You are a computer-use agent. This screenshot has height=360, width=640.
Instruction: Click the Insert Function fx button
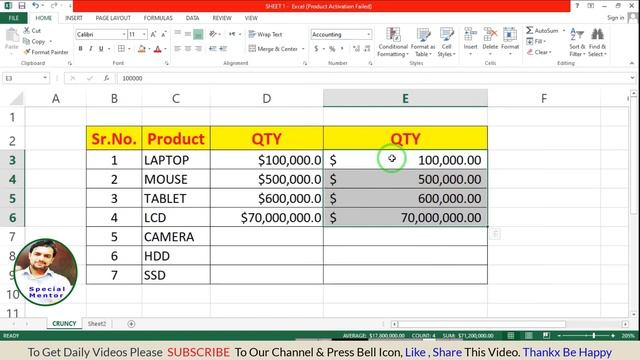click(106, 78)
